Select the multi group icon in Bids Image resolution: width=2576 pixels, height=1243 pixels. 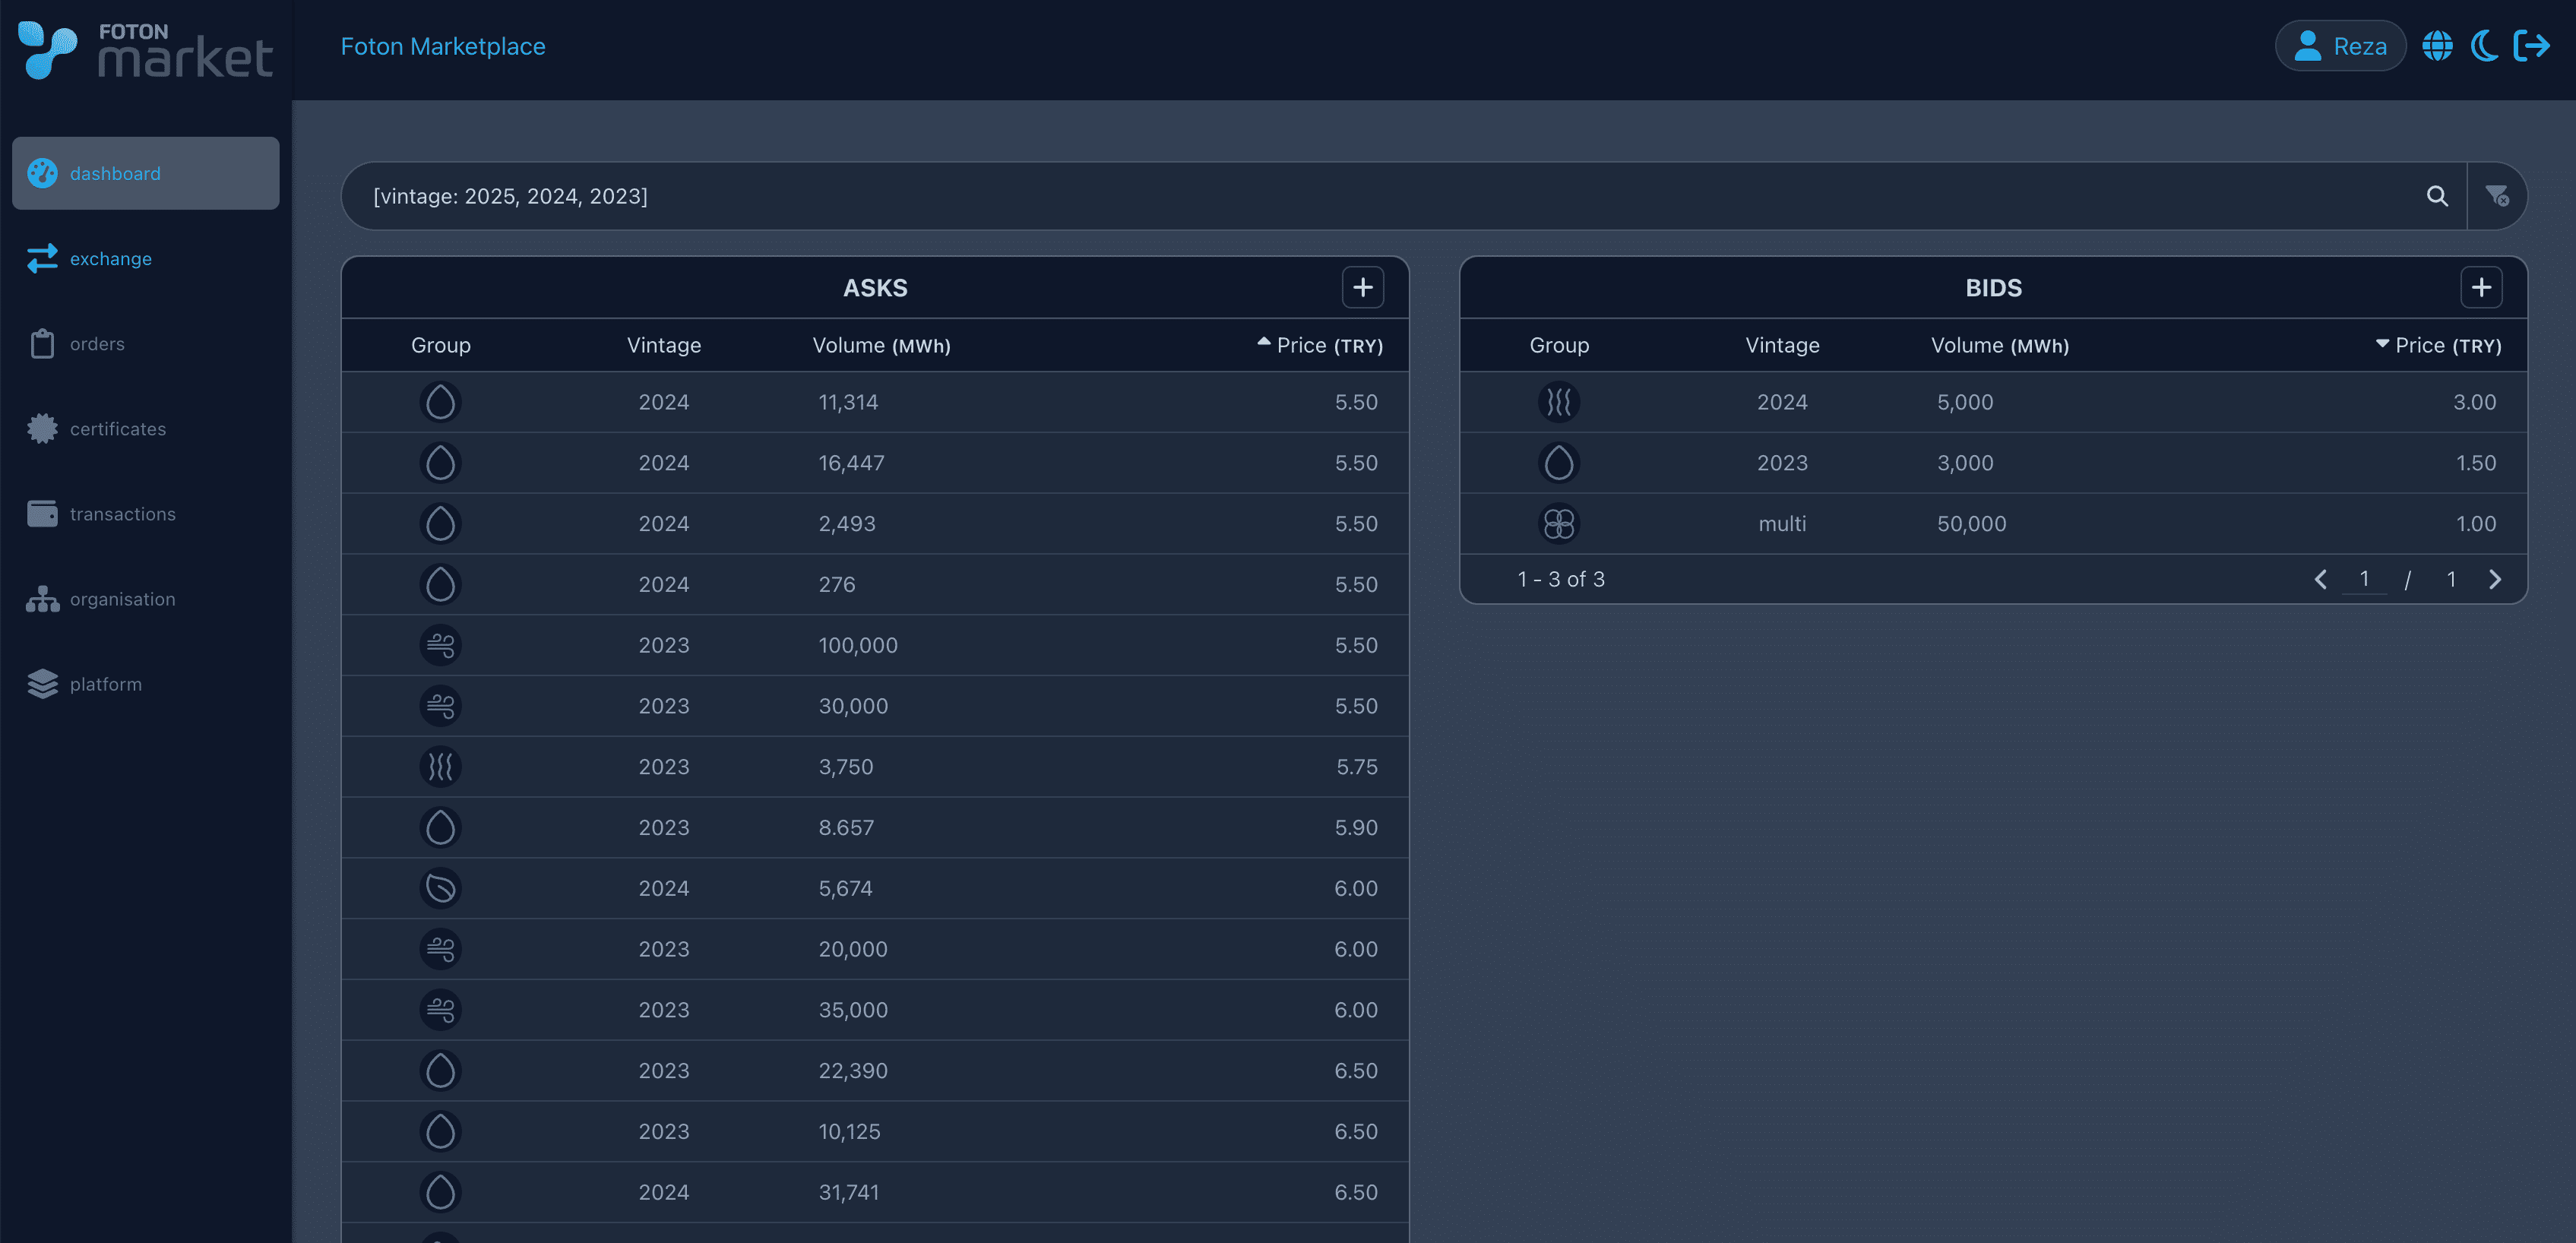point(1558,524)
